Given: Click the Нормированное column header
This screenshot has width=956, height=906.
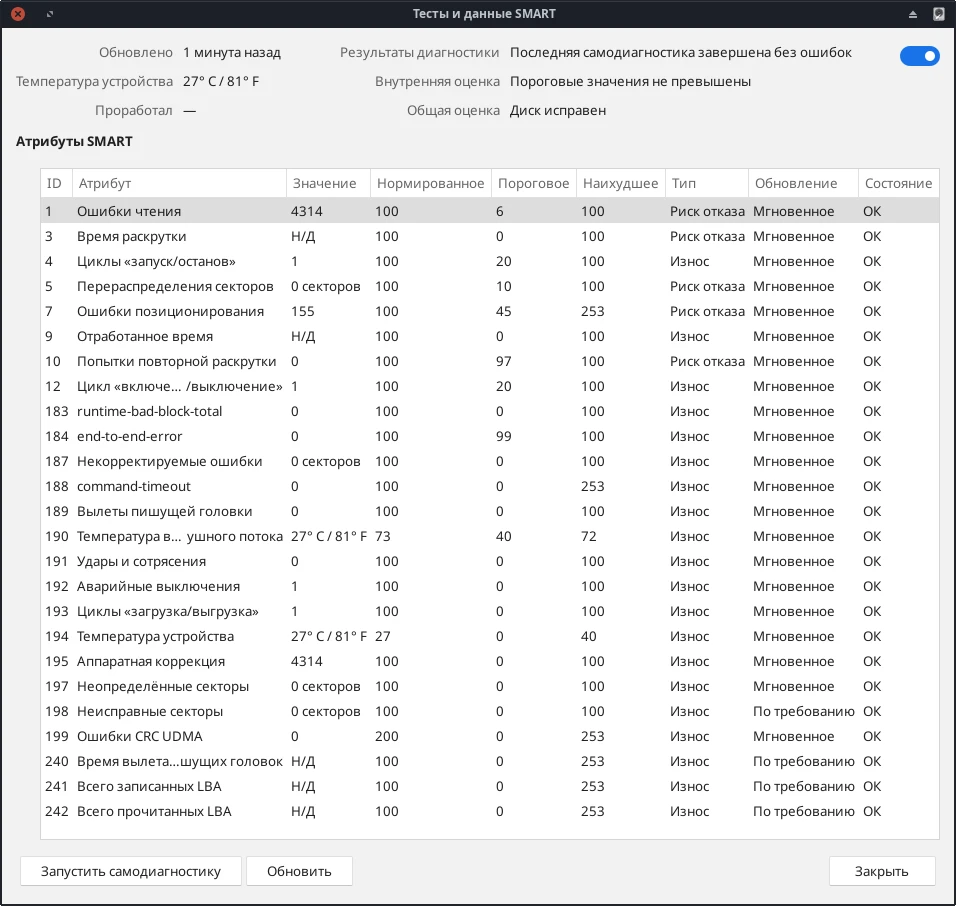Looking at the screenshot, I should click(x=430, y=184).
